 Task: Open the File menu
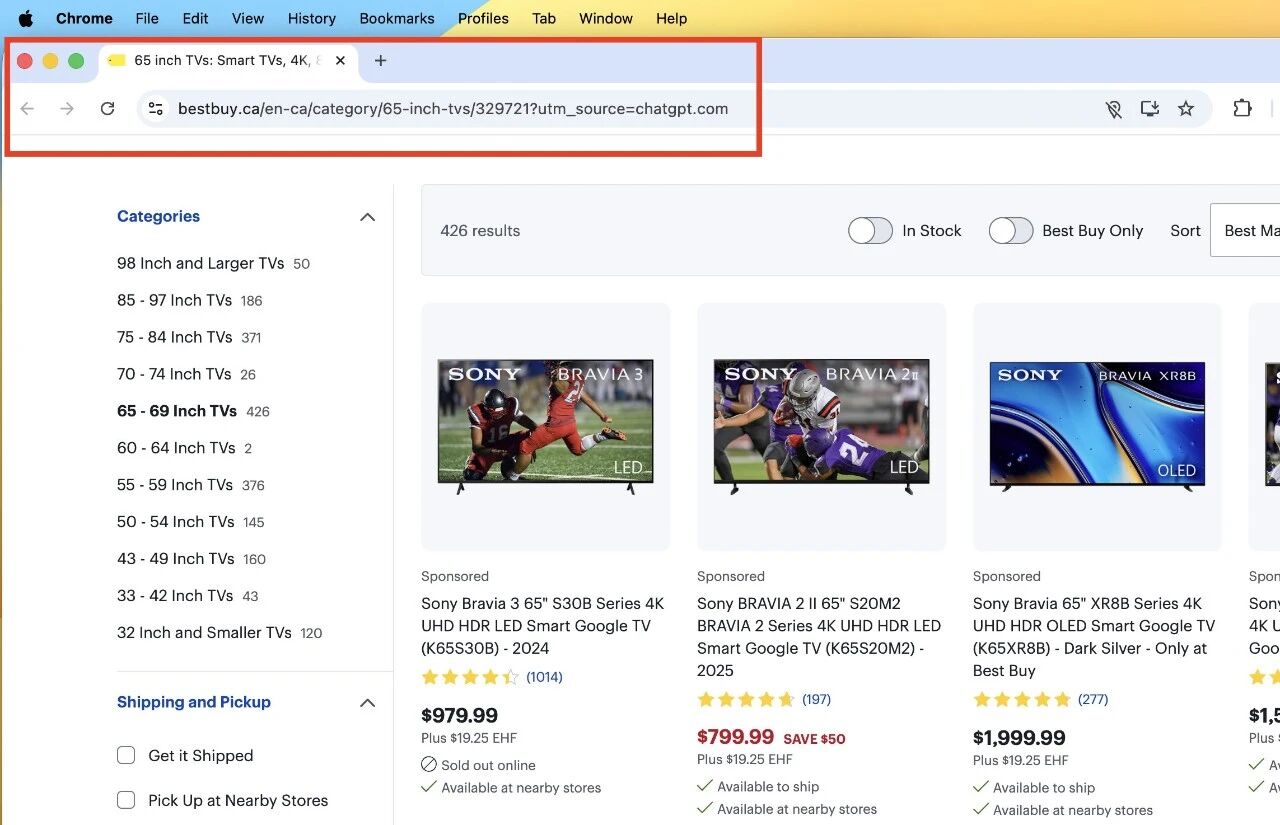point(147,18)
